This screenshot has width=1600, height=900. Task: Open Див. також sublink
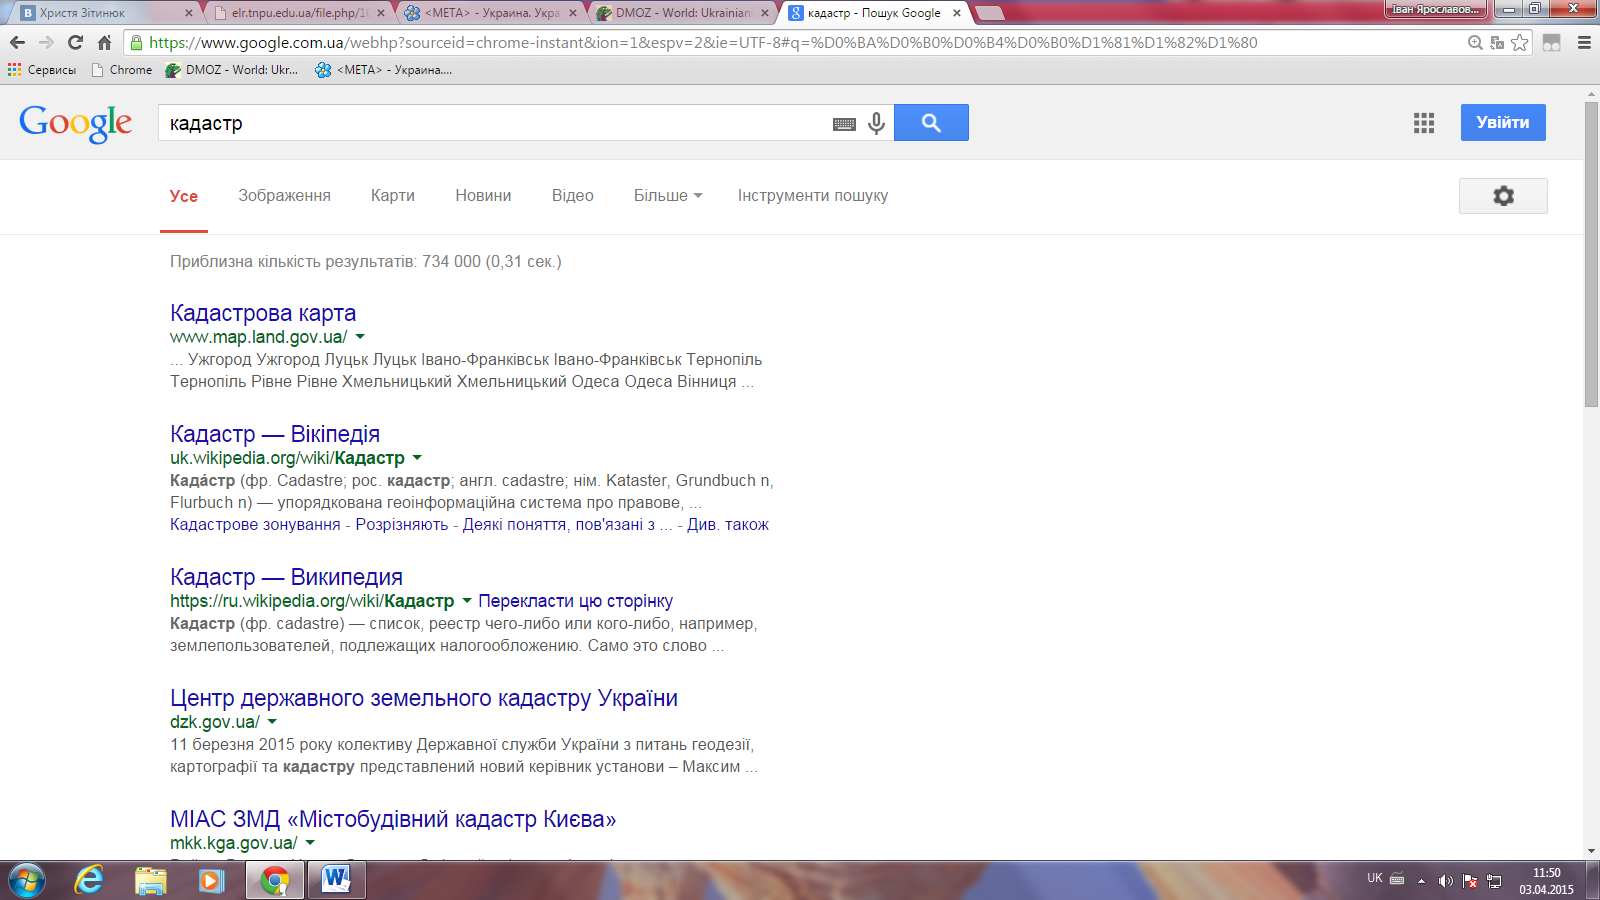point(728,524)
